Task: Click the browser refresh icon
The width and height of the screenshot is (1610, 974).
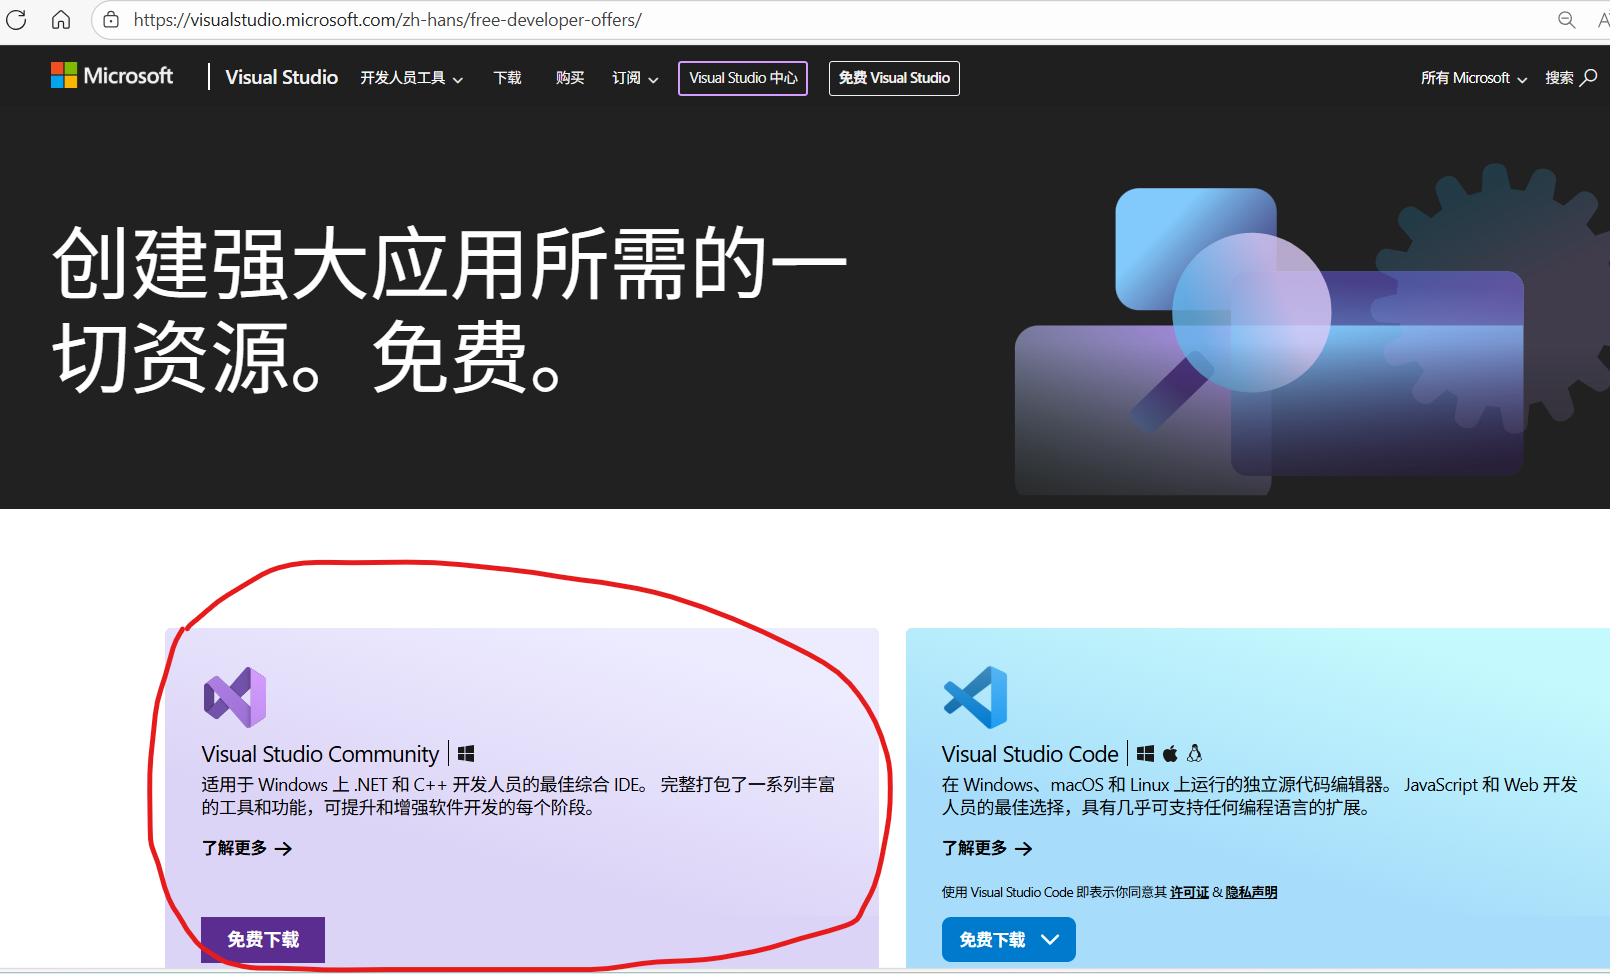Action: 16,20
